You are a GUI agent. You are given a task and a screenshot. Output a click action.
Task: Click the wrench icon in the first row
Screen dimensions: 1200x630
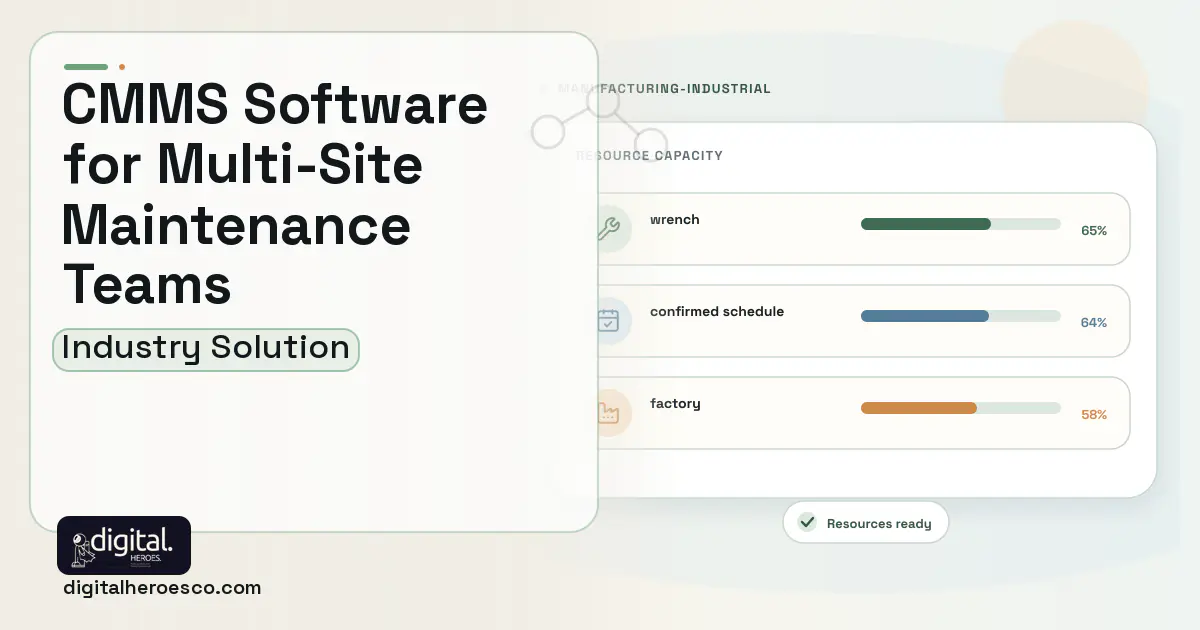click(608, 229)
